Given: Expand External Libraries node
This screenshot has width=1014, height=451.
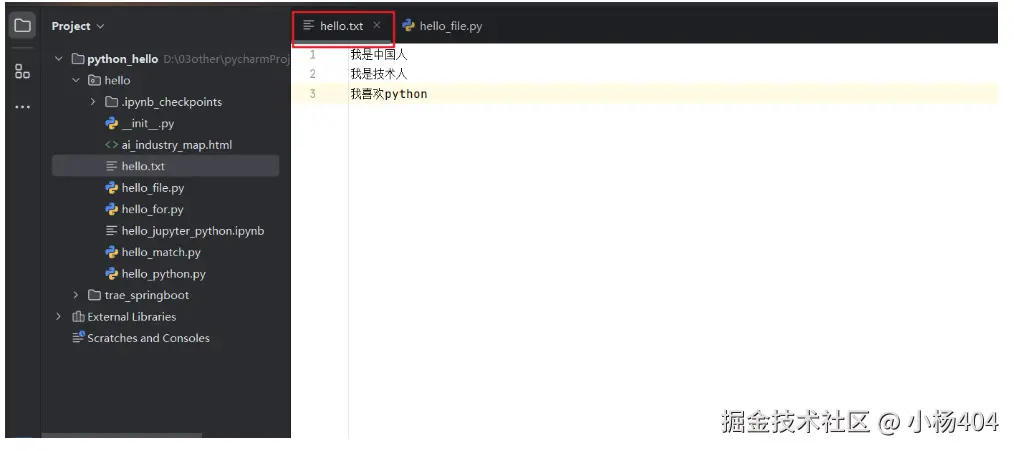Looking at the screenshot, I should tap(59, 316).
